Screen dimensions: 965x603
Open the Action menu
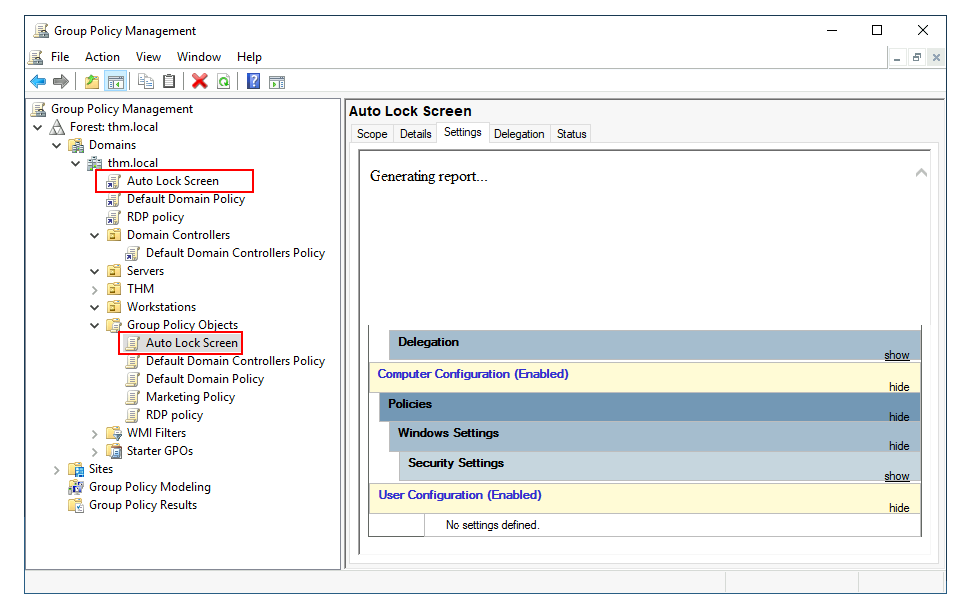102,57
